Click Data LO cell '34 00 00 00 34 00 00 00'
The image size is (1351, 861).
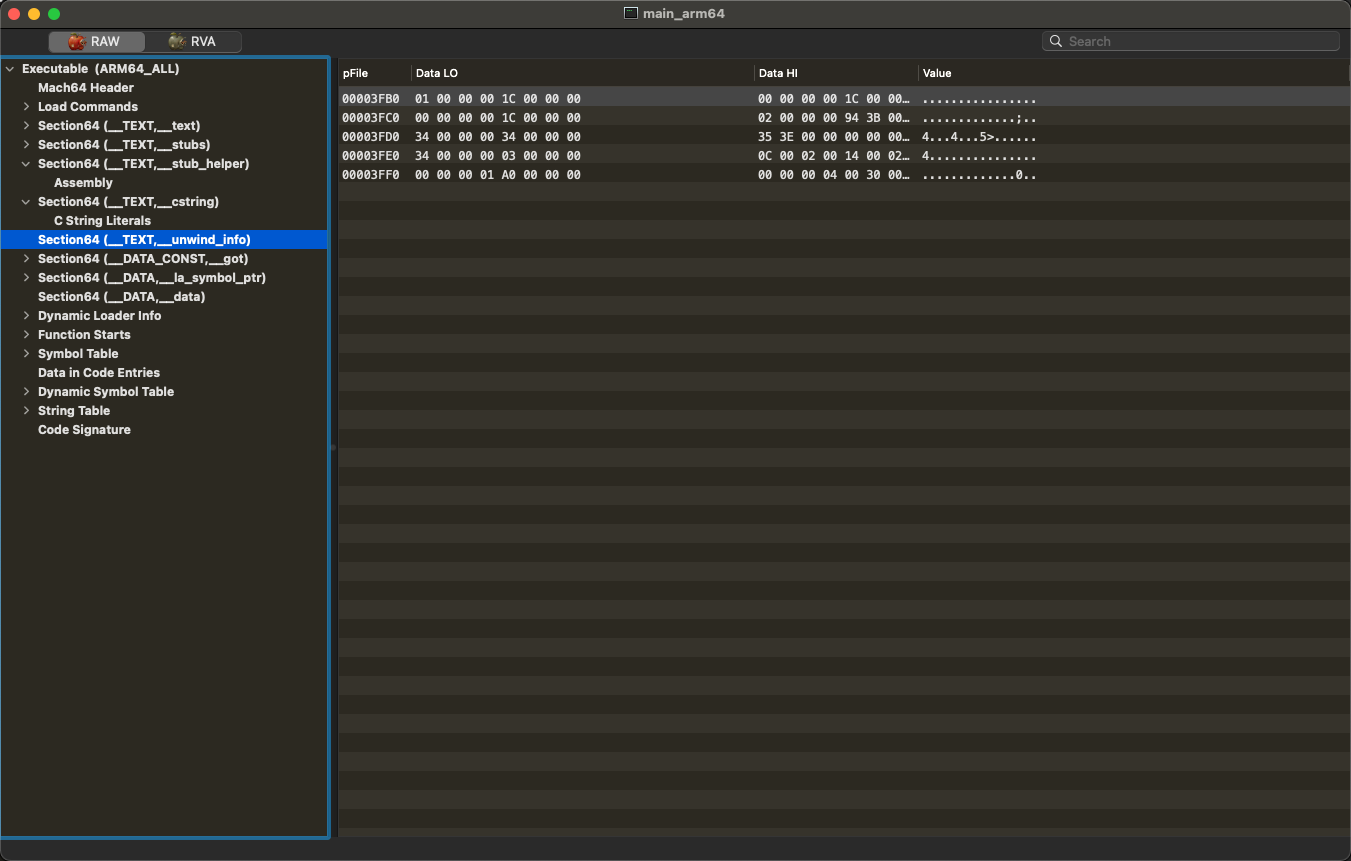[498, 137]
